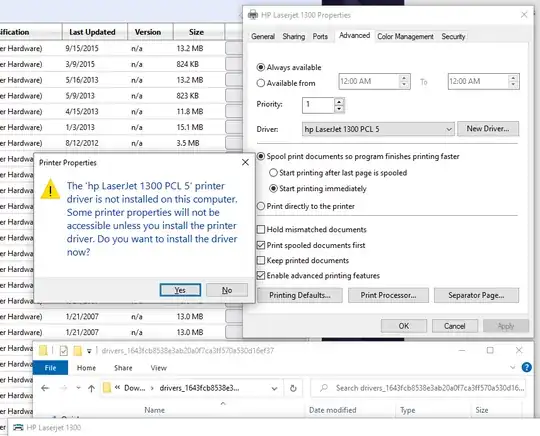This screenshot has height=436, width=540.
Task: Click Cancel in HP LaserJet 1300 Properties
Action: point(454,326)
